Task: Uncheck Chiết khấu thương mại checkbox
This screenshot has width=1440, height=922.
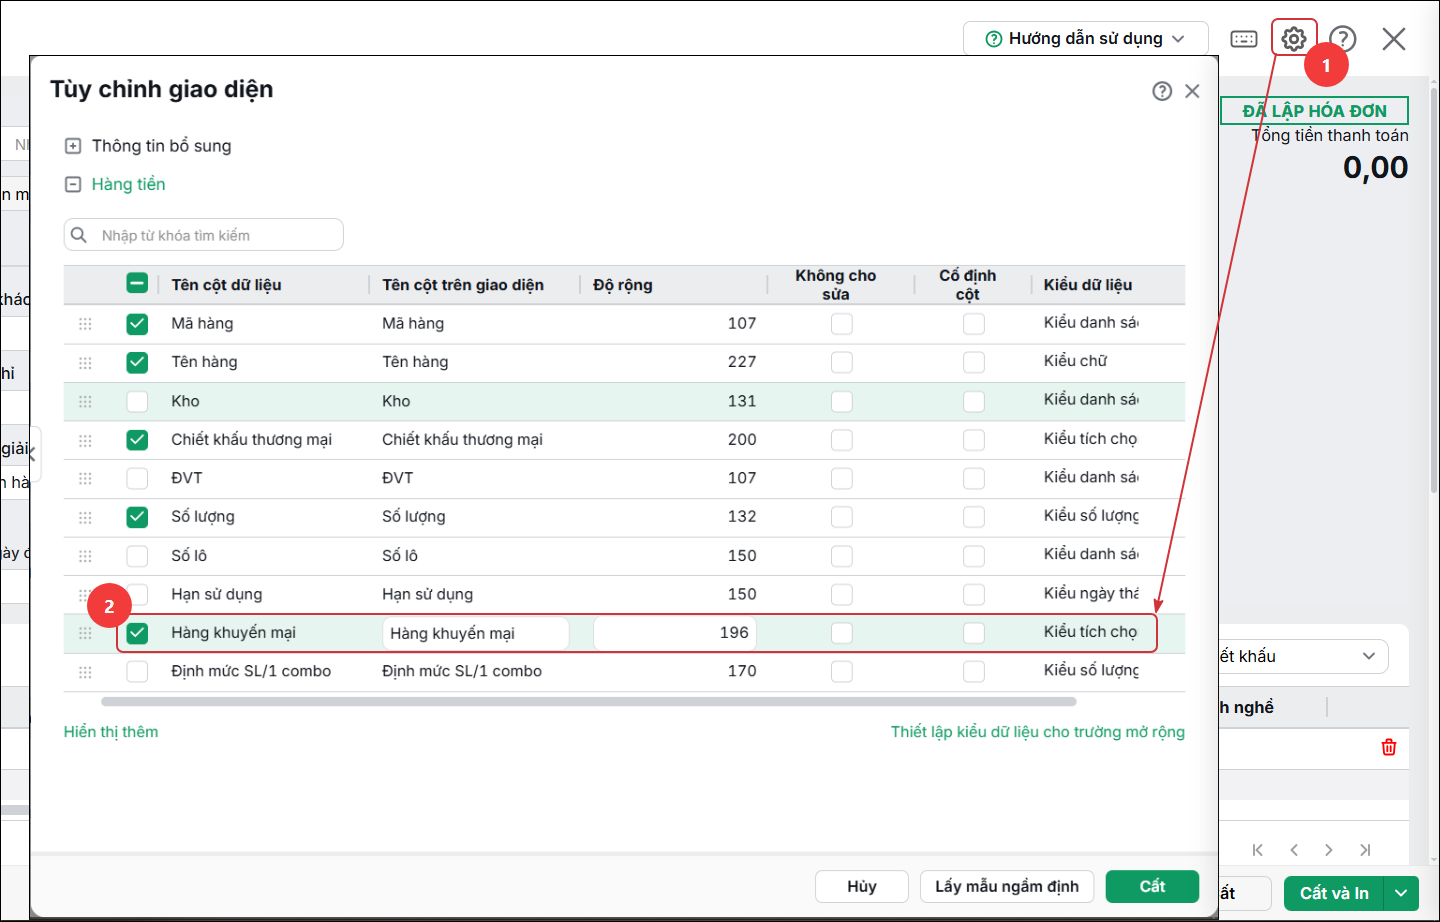Action: tap(137, 440)
